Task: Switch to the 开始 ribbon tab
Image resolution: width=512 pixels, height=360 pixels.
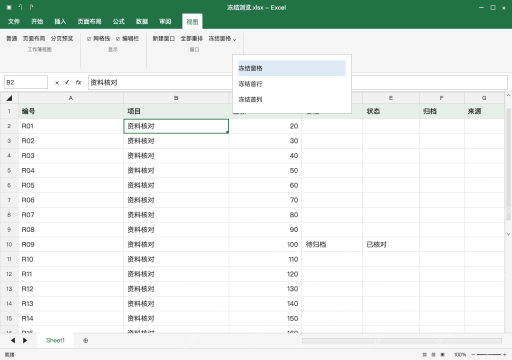Action: pos(37,22)
